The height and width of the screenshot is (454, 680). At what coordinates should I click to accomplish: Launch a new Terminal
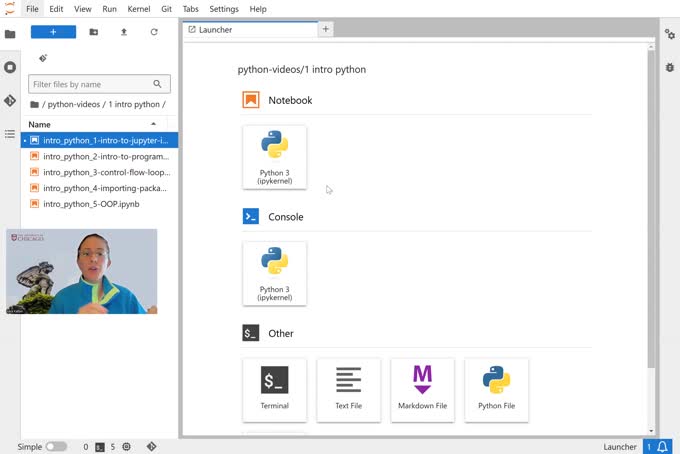(x=274, y=389)
